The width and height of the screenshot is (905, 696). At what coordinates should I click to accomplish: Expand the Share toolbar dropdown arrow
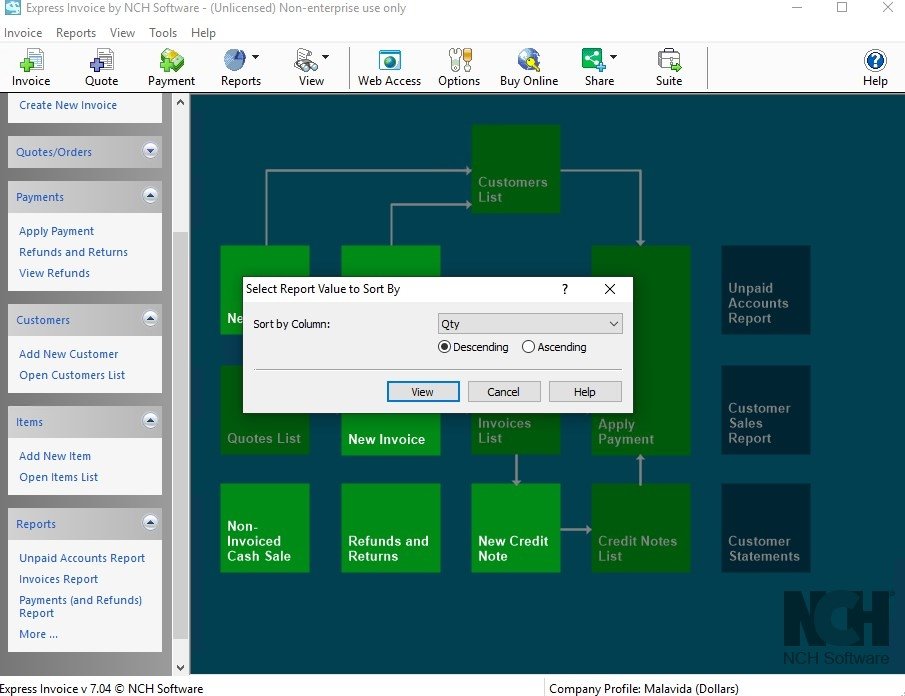[x=613, y=57]
